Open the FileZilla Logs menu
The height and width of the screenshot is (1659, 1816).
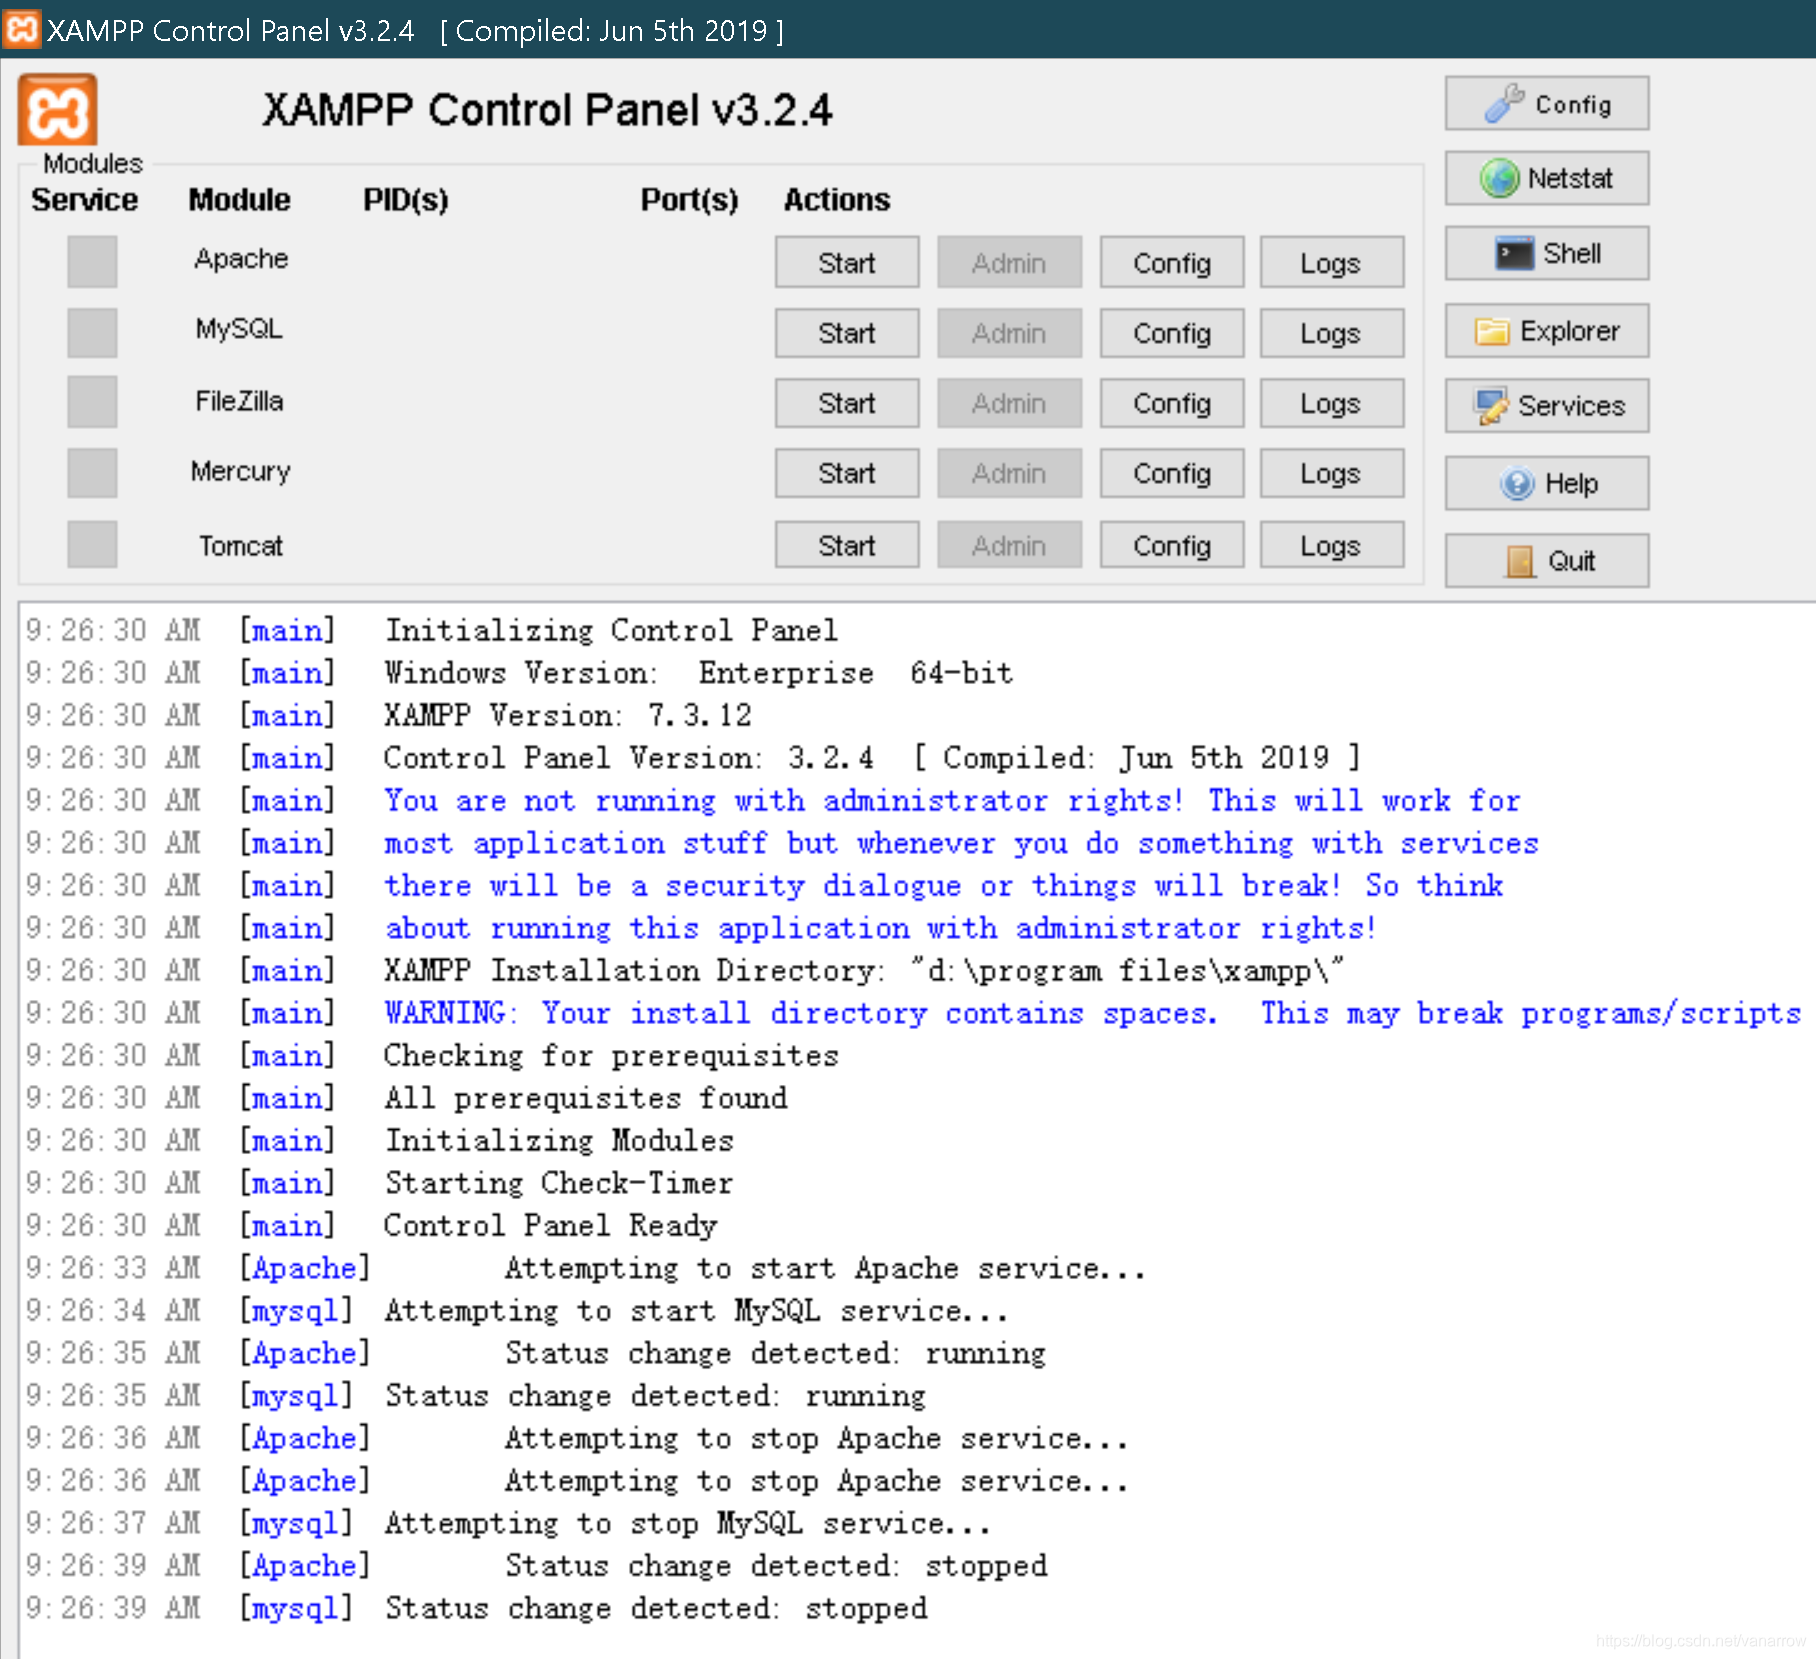pyautogui.click(x=1332, y=403)
